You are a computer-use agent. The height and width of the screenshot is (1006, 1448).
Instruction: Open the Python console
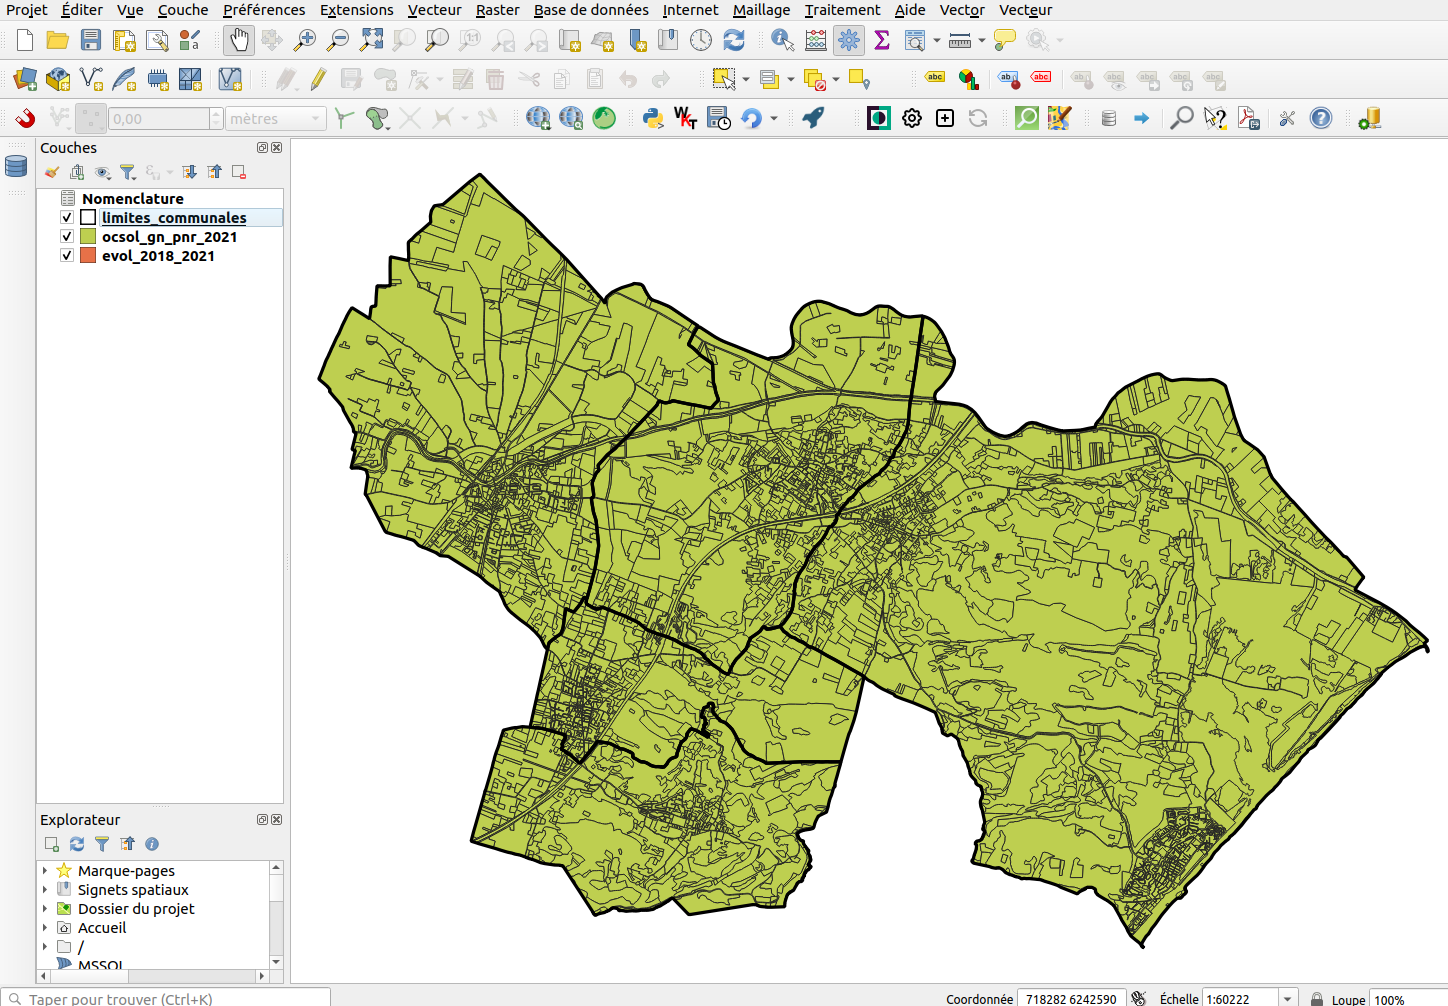click(x=653, y=118)
